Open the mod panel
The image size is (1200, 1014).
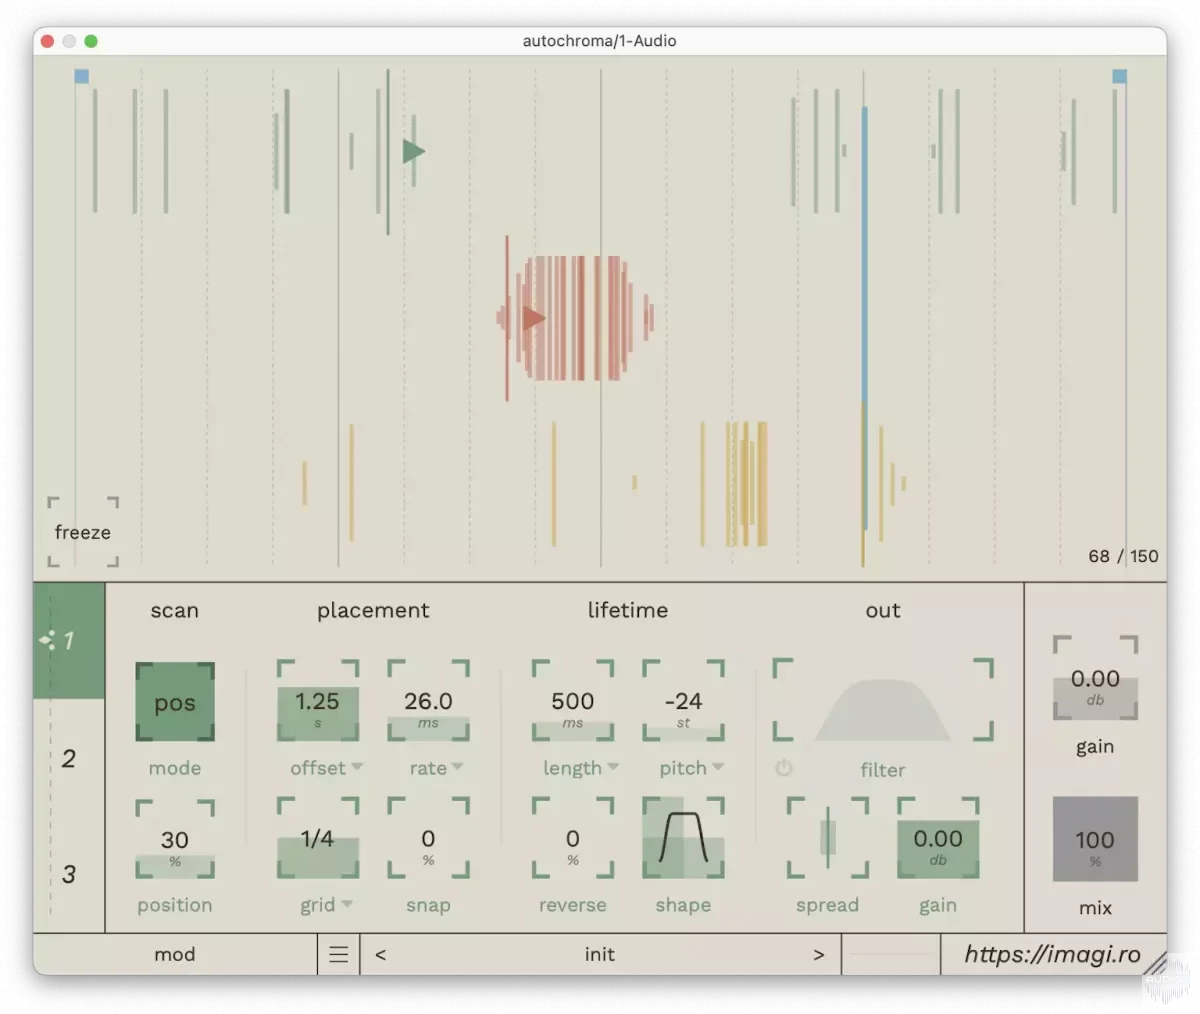click(x=175, y=955)
